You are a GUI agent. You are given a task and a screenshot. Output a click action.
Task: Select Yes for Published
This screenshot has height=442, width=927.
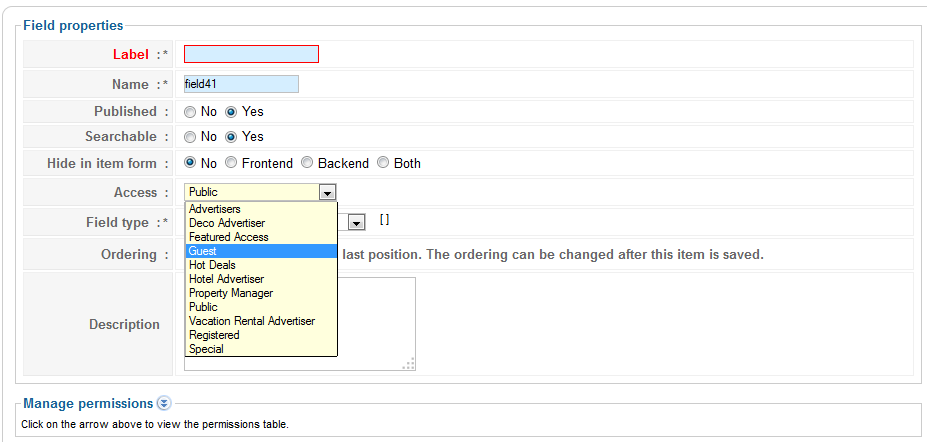(231, 112)
